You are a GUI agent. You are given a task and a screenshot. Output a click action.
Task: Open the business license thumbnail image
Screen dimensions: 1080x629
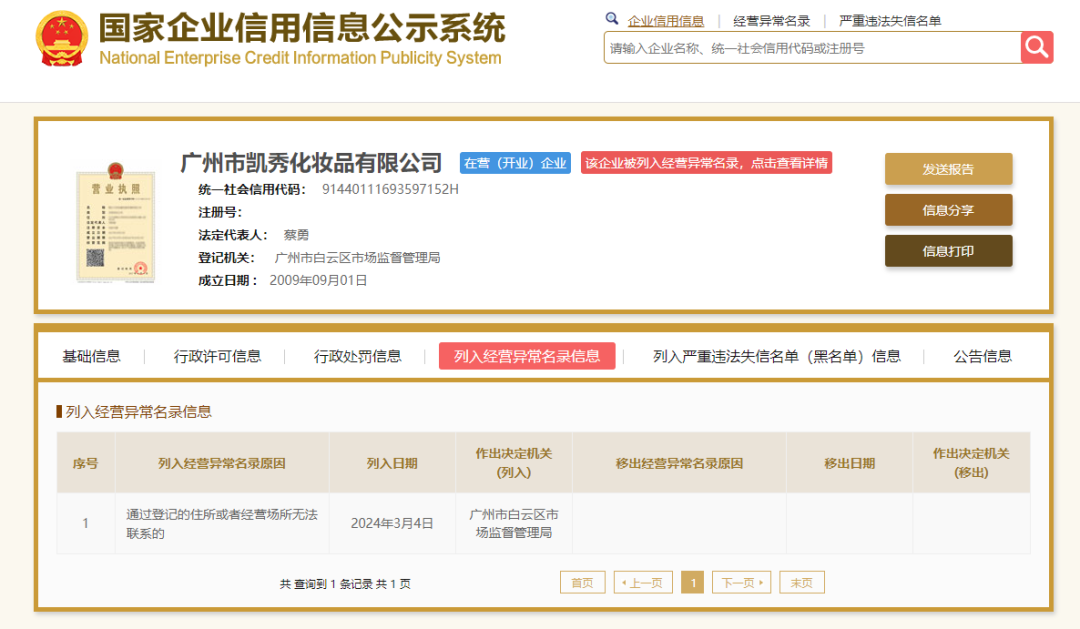[x=116, y=222]
